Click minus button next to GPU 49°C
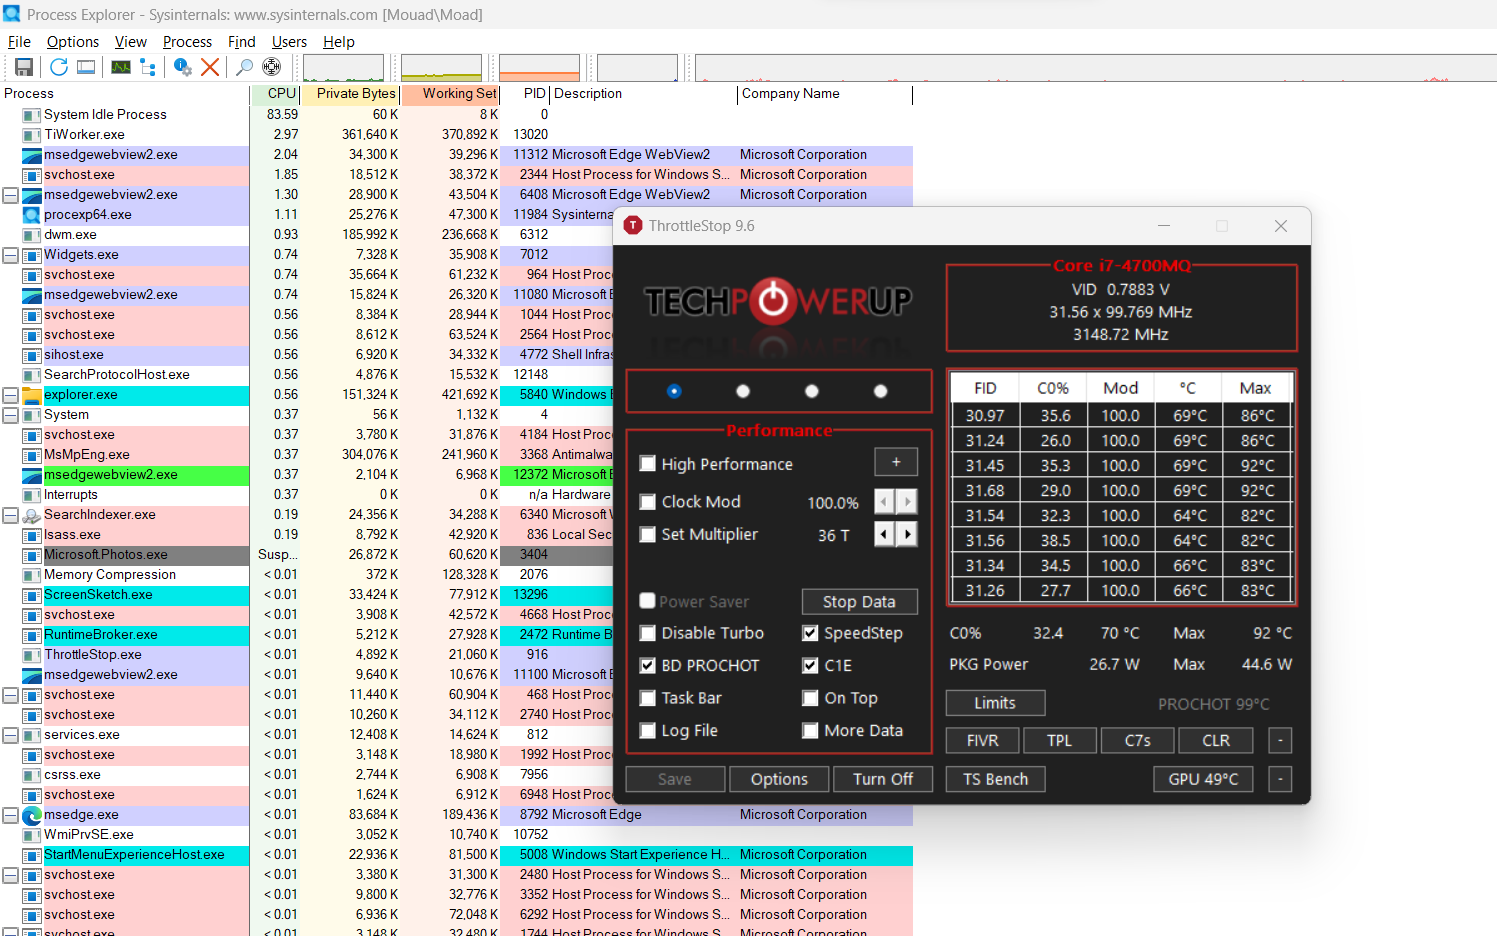The width and height of the screenshot is (1497, 936). coord(1280,779)
